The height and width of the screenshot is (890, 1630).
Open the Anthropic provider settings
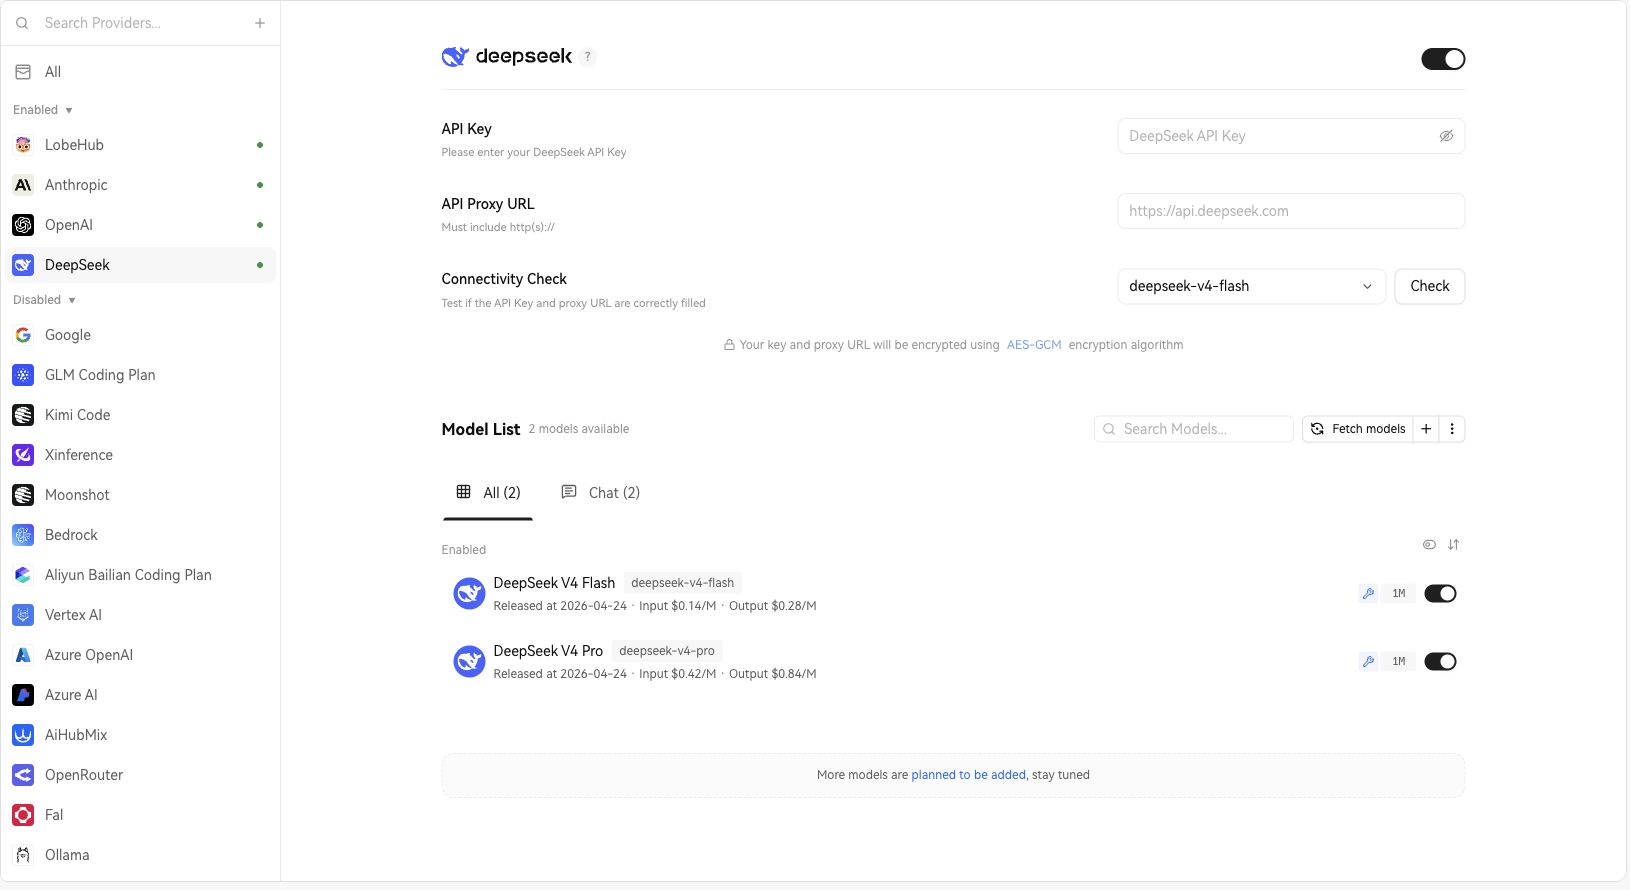pos(139,185)
